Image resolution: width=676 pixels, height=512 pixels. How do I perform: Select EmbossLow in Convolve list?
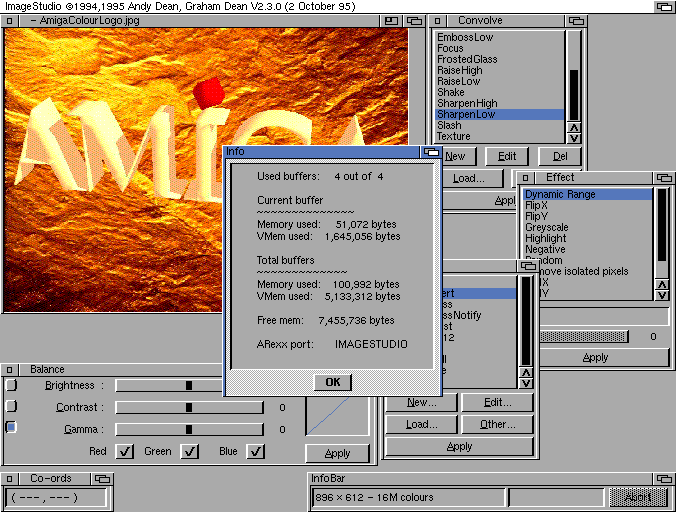[x=499, y=37]
